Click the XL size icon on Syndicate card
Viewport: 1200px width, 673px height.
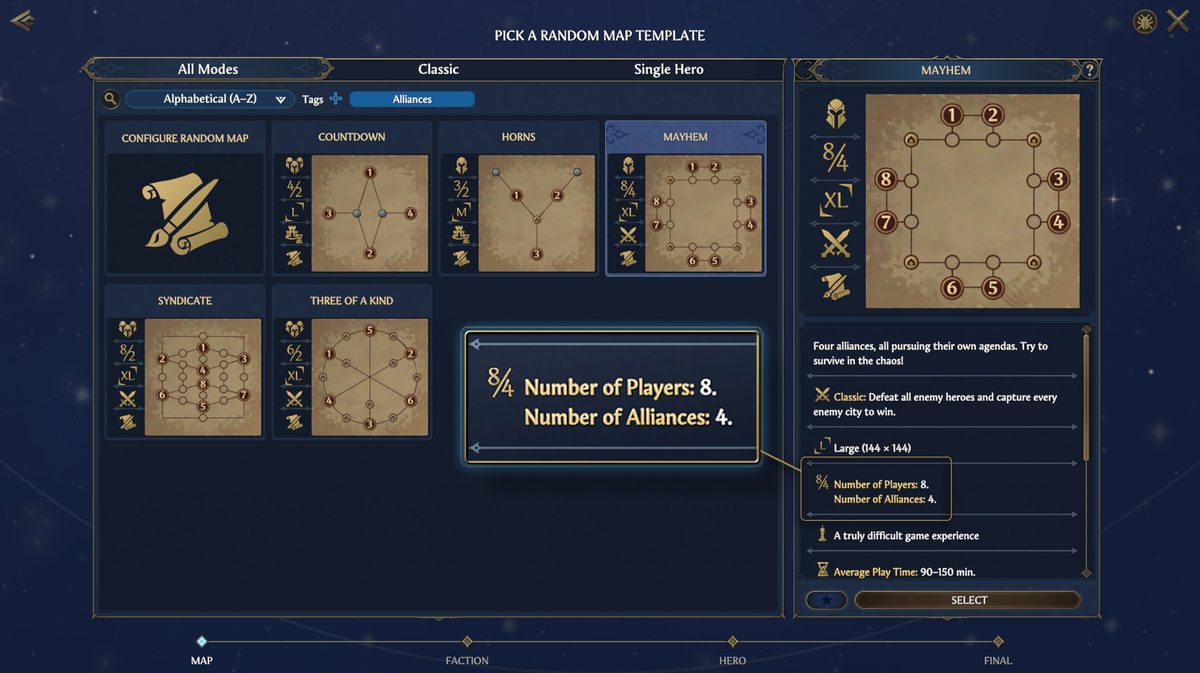pyautogui.click(x=127, y=376)
